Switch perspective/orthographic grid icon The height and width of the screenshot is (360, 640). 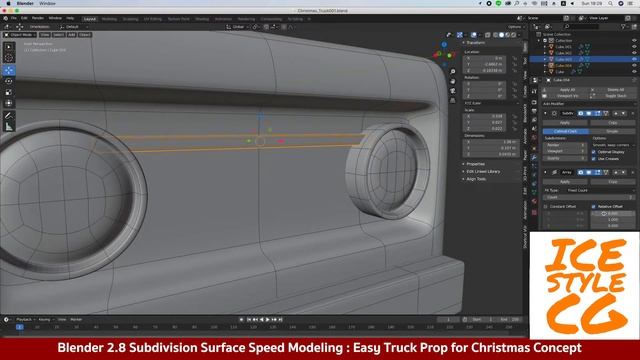[453, 100]
